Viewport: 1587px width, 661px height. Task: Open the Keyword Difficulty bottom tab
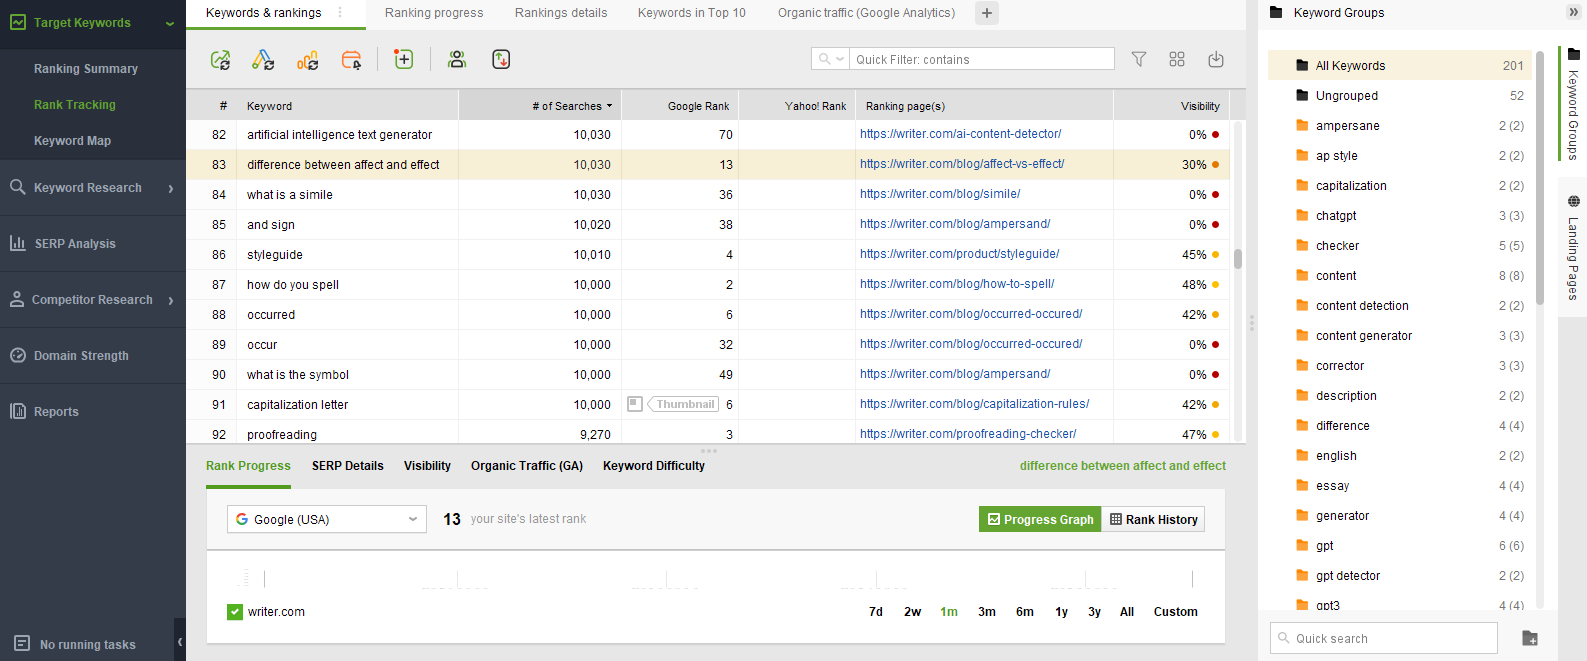tap(654, 466)
